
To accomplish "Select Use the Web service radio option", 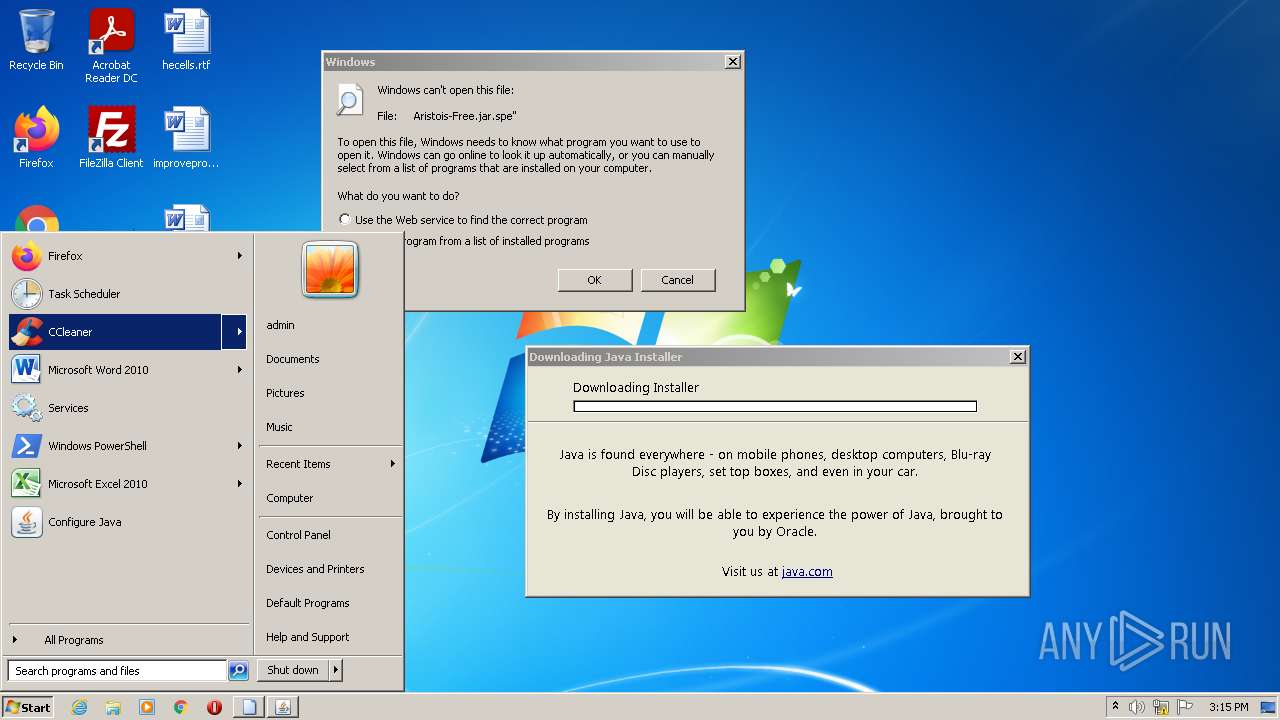I will pyautogui.click(x=345, y=220).
